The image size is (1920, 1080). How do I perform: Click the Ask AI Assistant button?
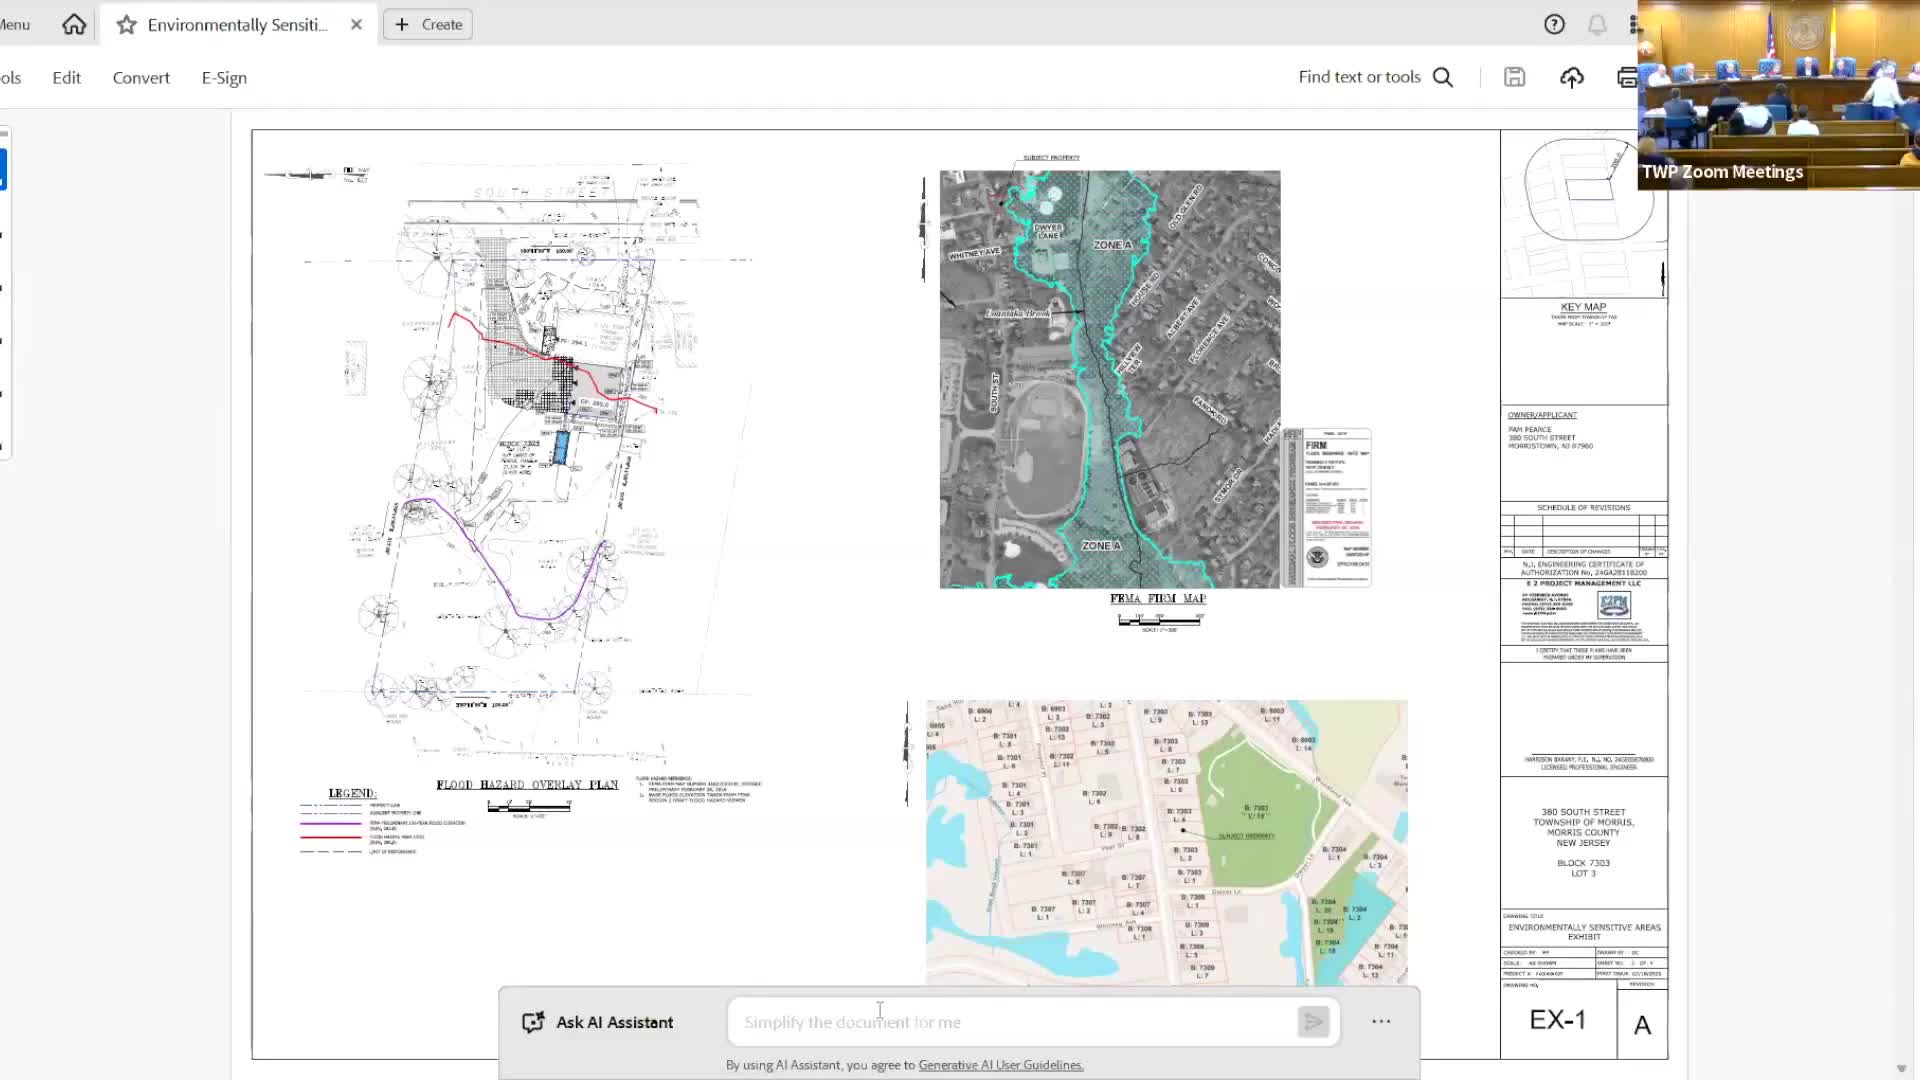(x=598, y=1022)
